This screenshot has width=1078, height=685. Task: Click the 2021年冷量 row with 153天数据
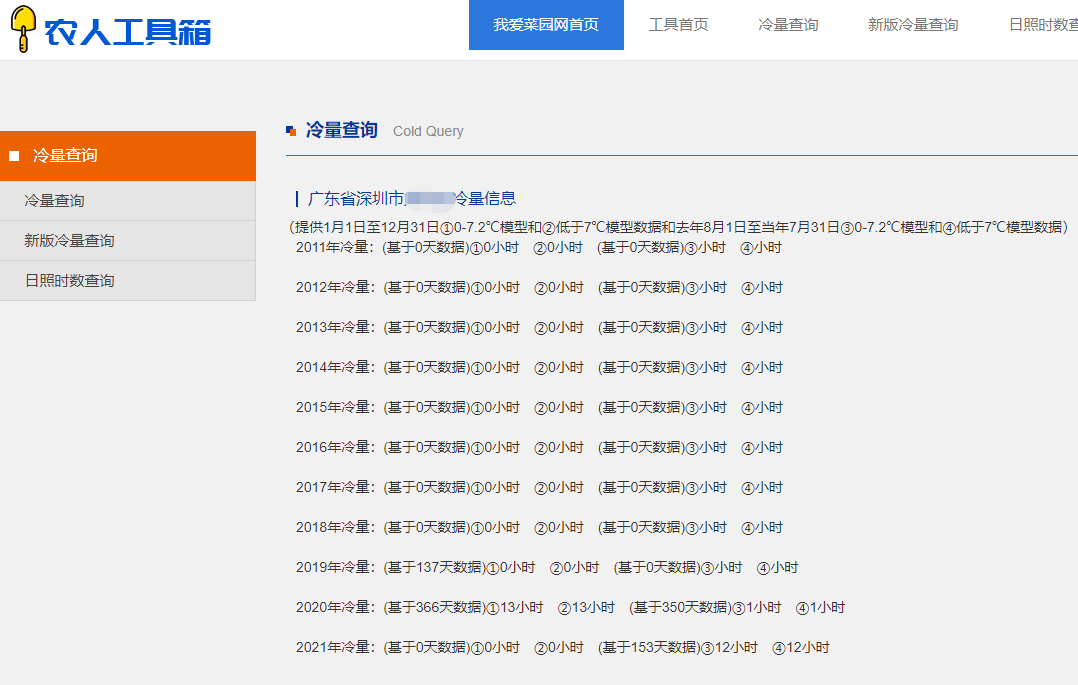pos(562,648)
